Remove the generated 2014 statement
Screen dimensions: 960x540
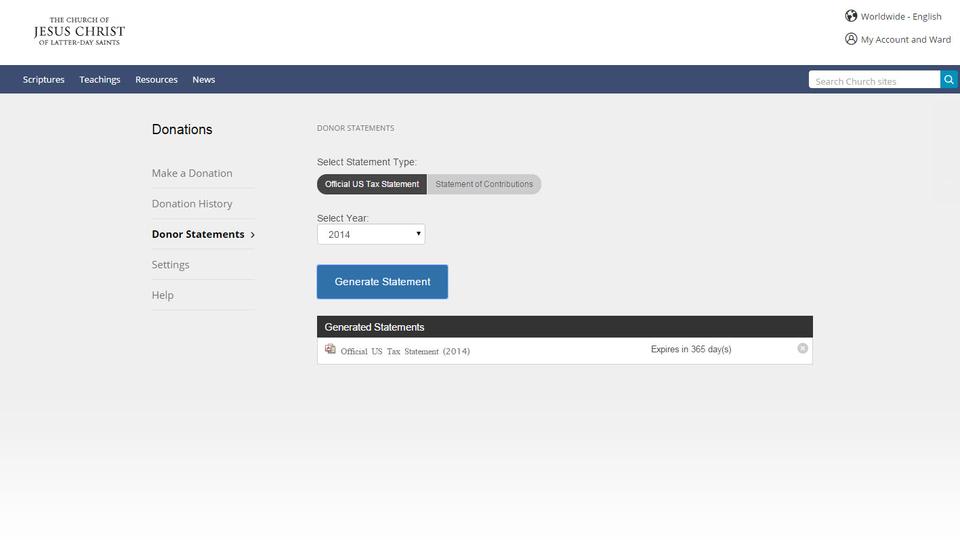pyautogui.click(x=802, y=348)
